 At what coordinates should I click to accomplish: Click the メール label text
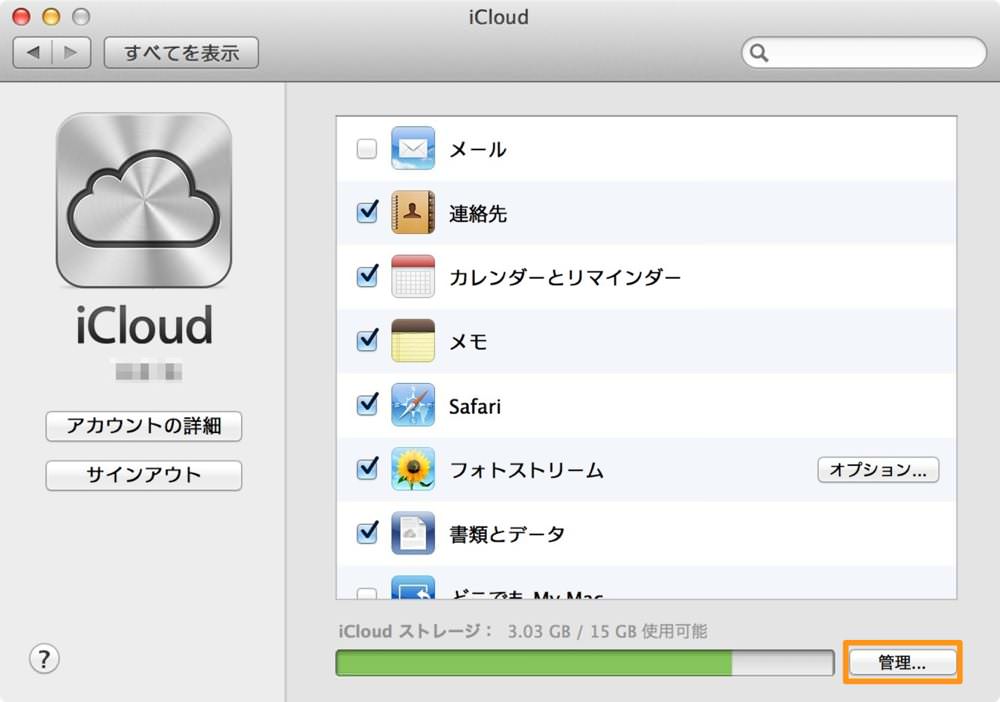coord(478,149)
